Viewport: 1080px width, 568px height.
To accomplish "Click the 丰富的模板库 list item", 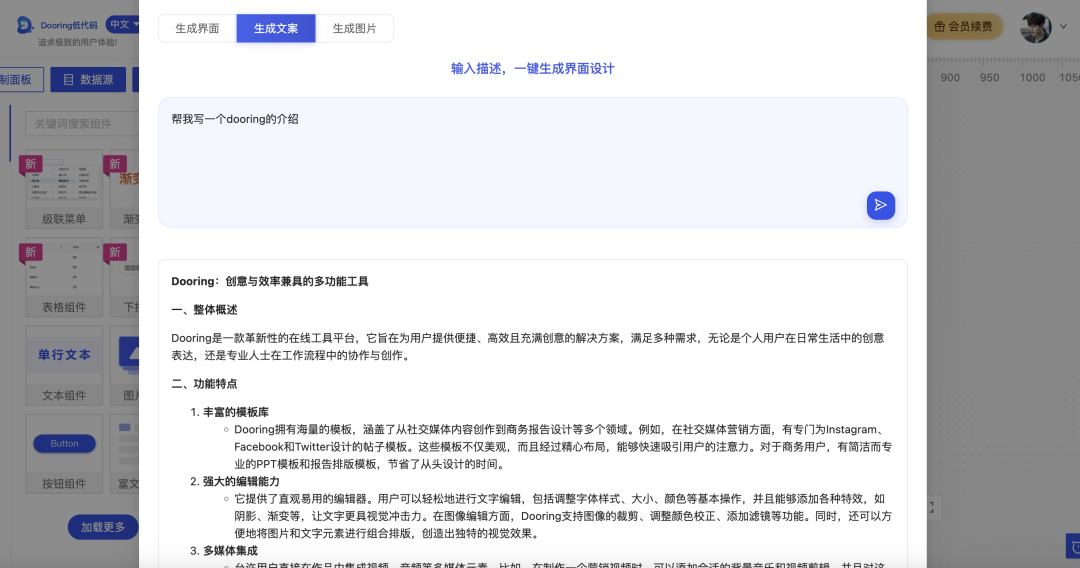I will pos(236,412).
